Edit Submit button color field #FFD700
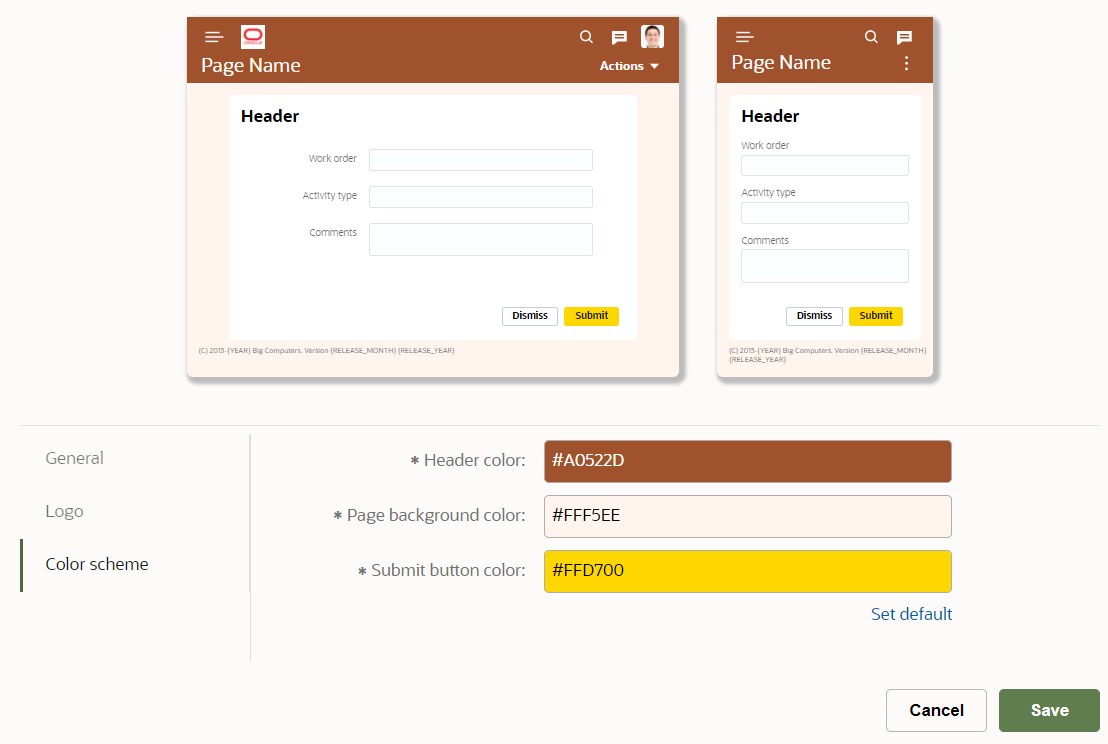The width and height of the screenshot is (1108, 744). 748,572
